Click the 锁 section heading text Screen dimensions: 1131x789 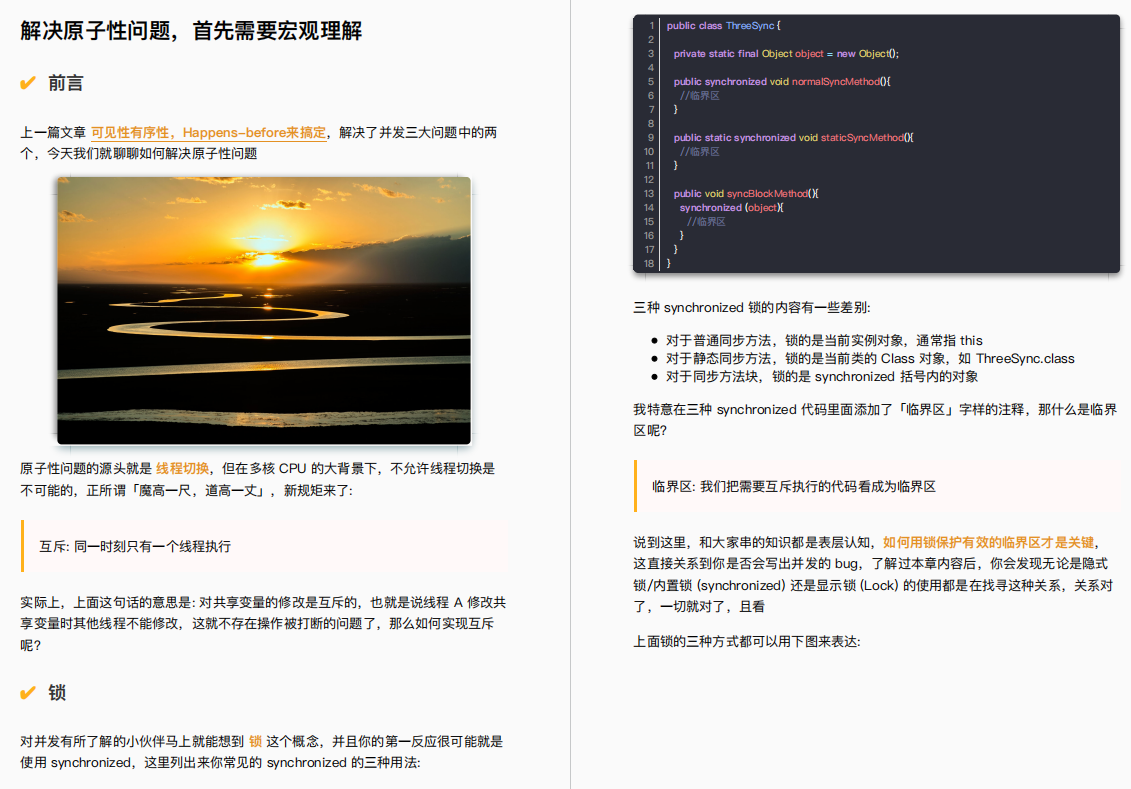[57, 693]
